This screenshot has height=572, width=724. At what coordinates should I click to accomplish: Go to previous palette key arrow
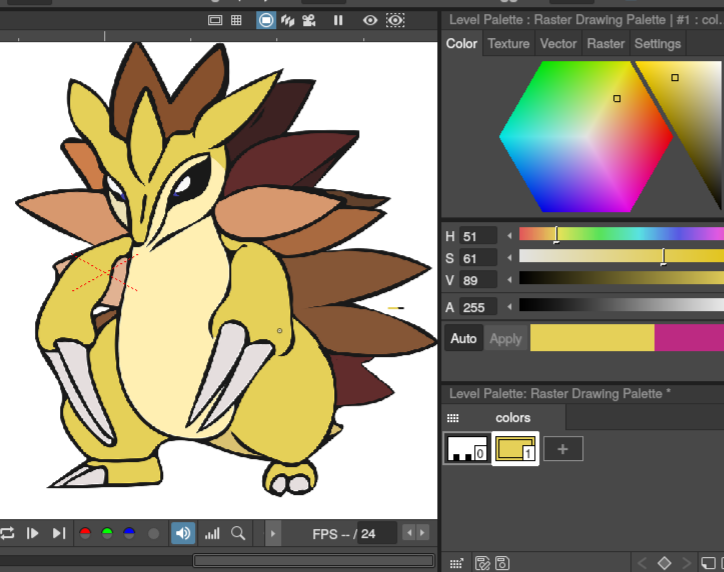[643, 563]
